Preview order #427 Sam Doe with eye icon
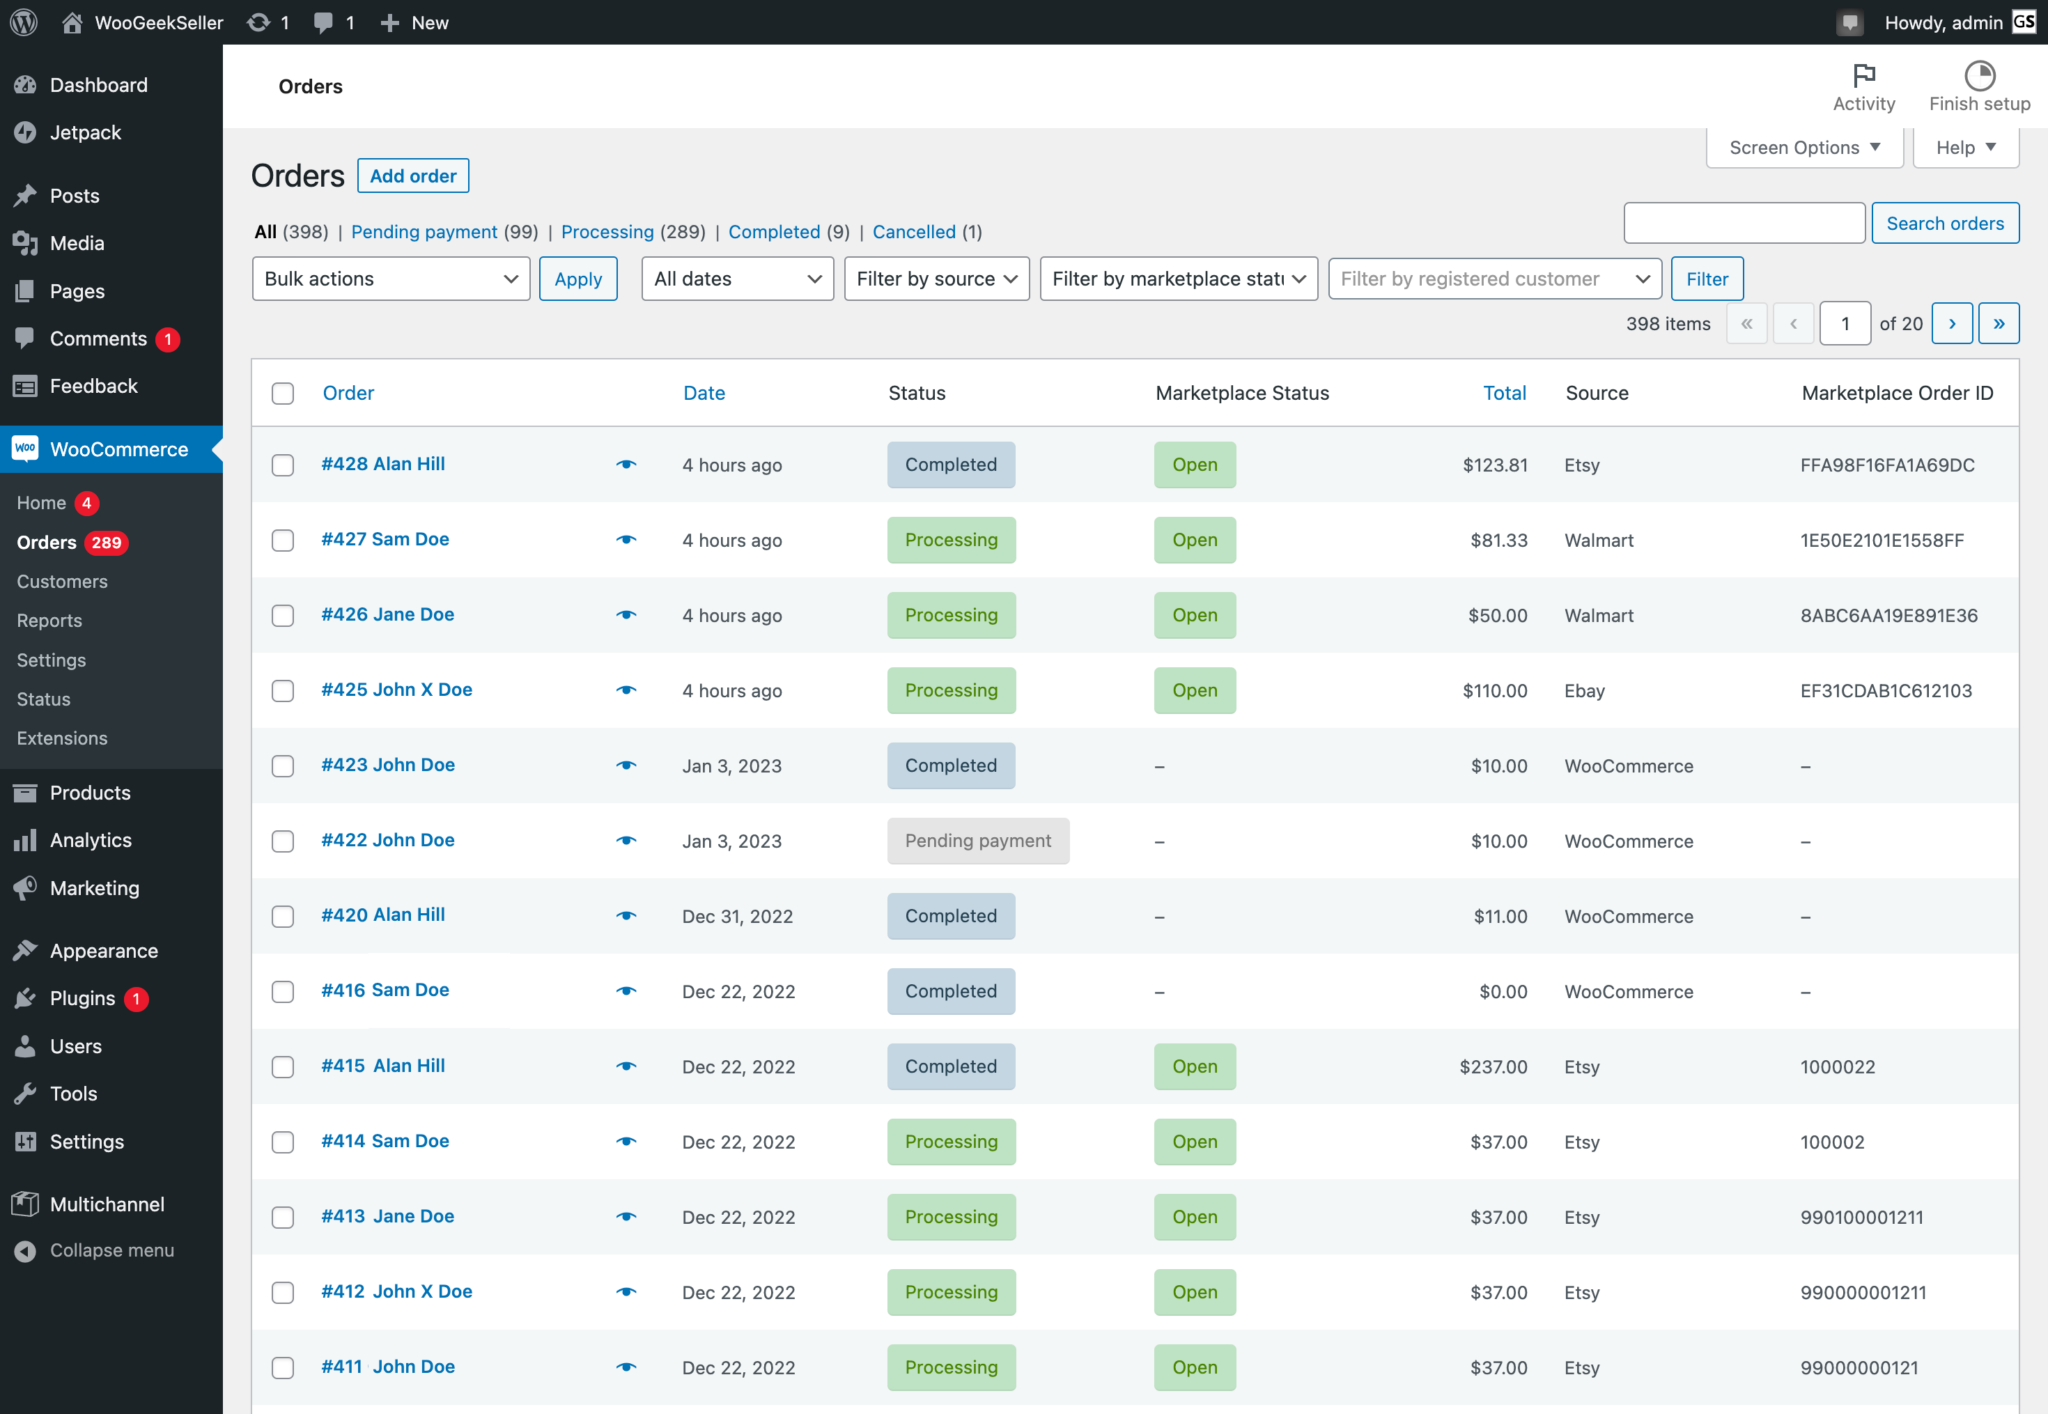 (626, 540)
